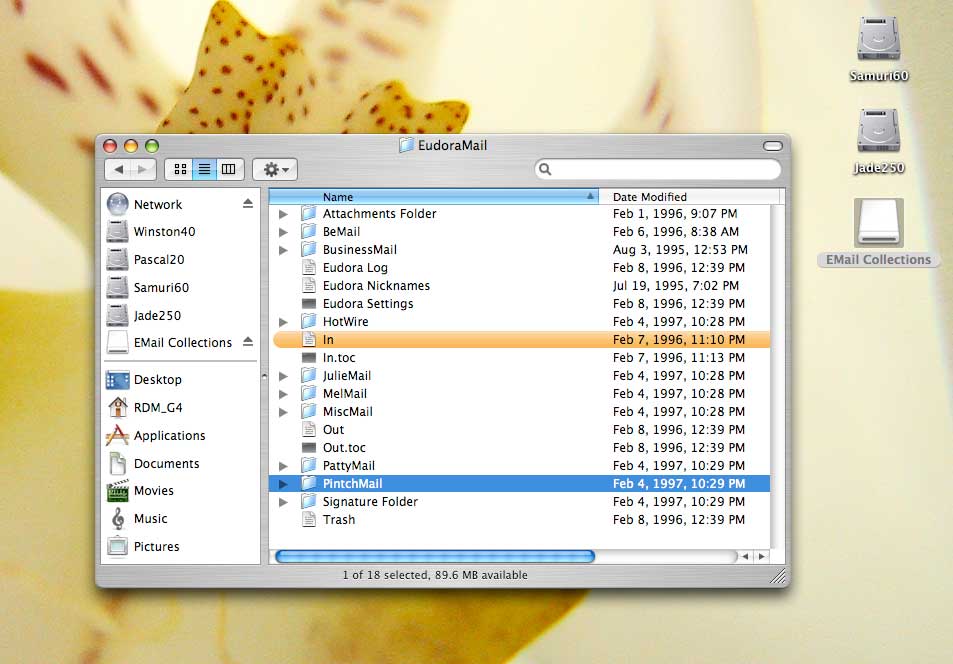Switch to list view
The width and height of the screenshot is (953, 664).
click(x=205, y=169)
